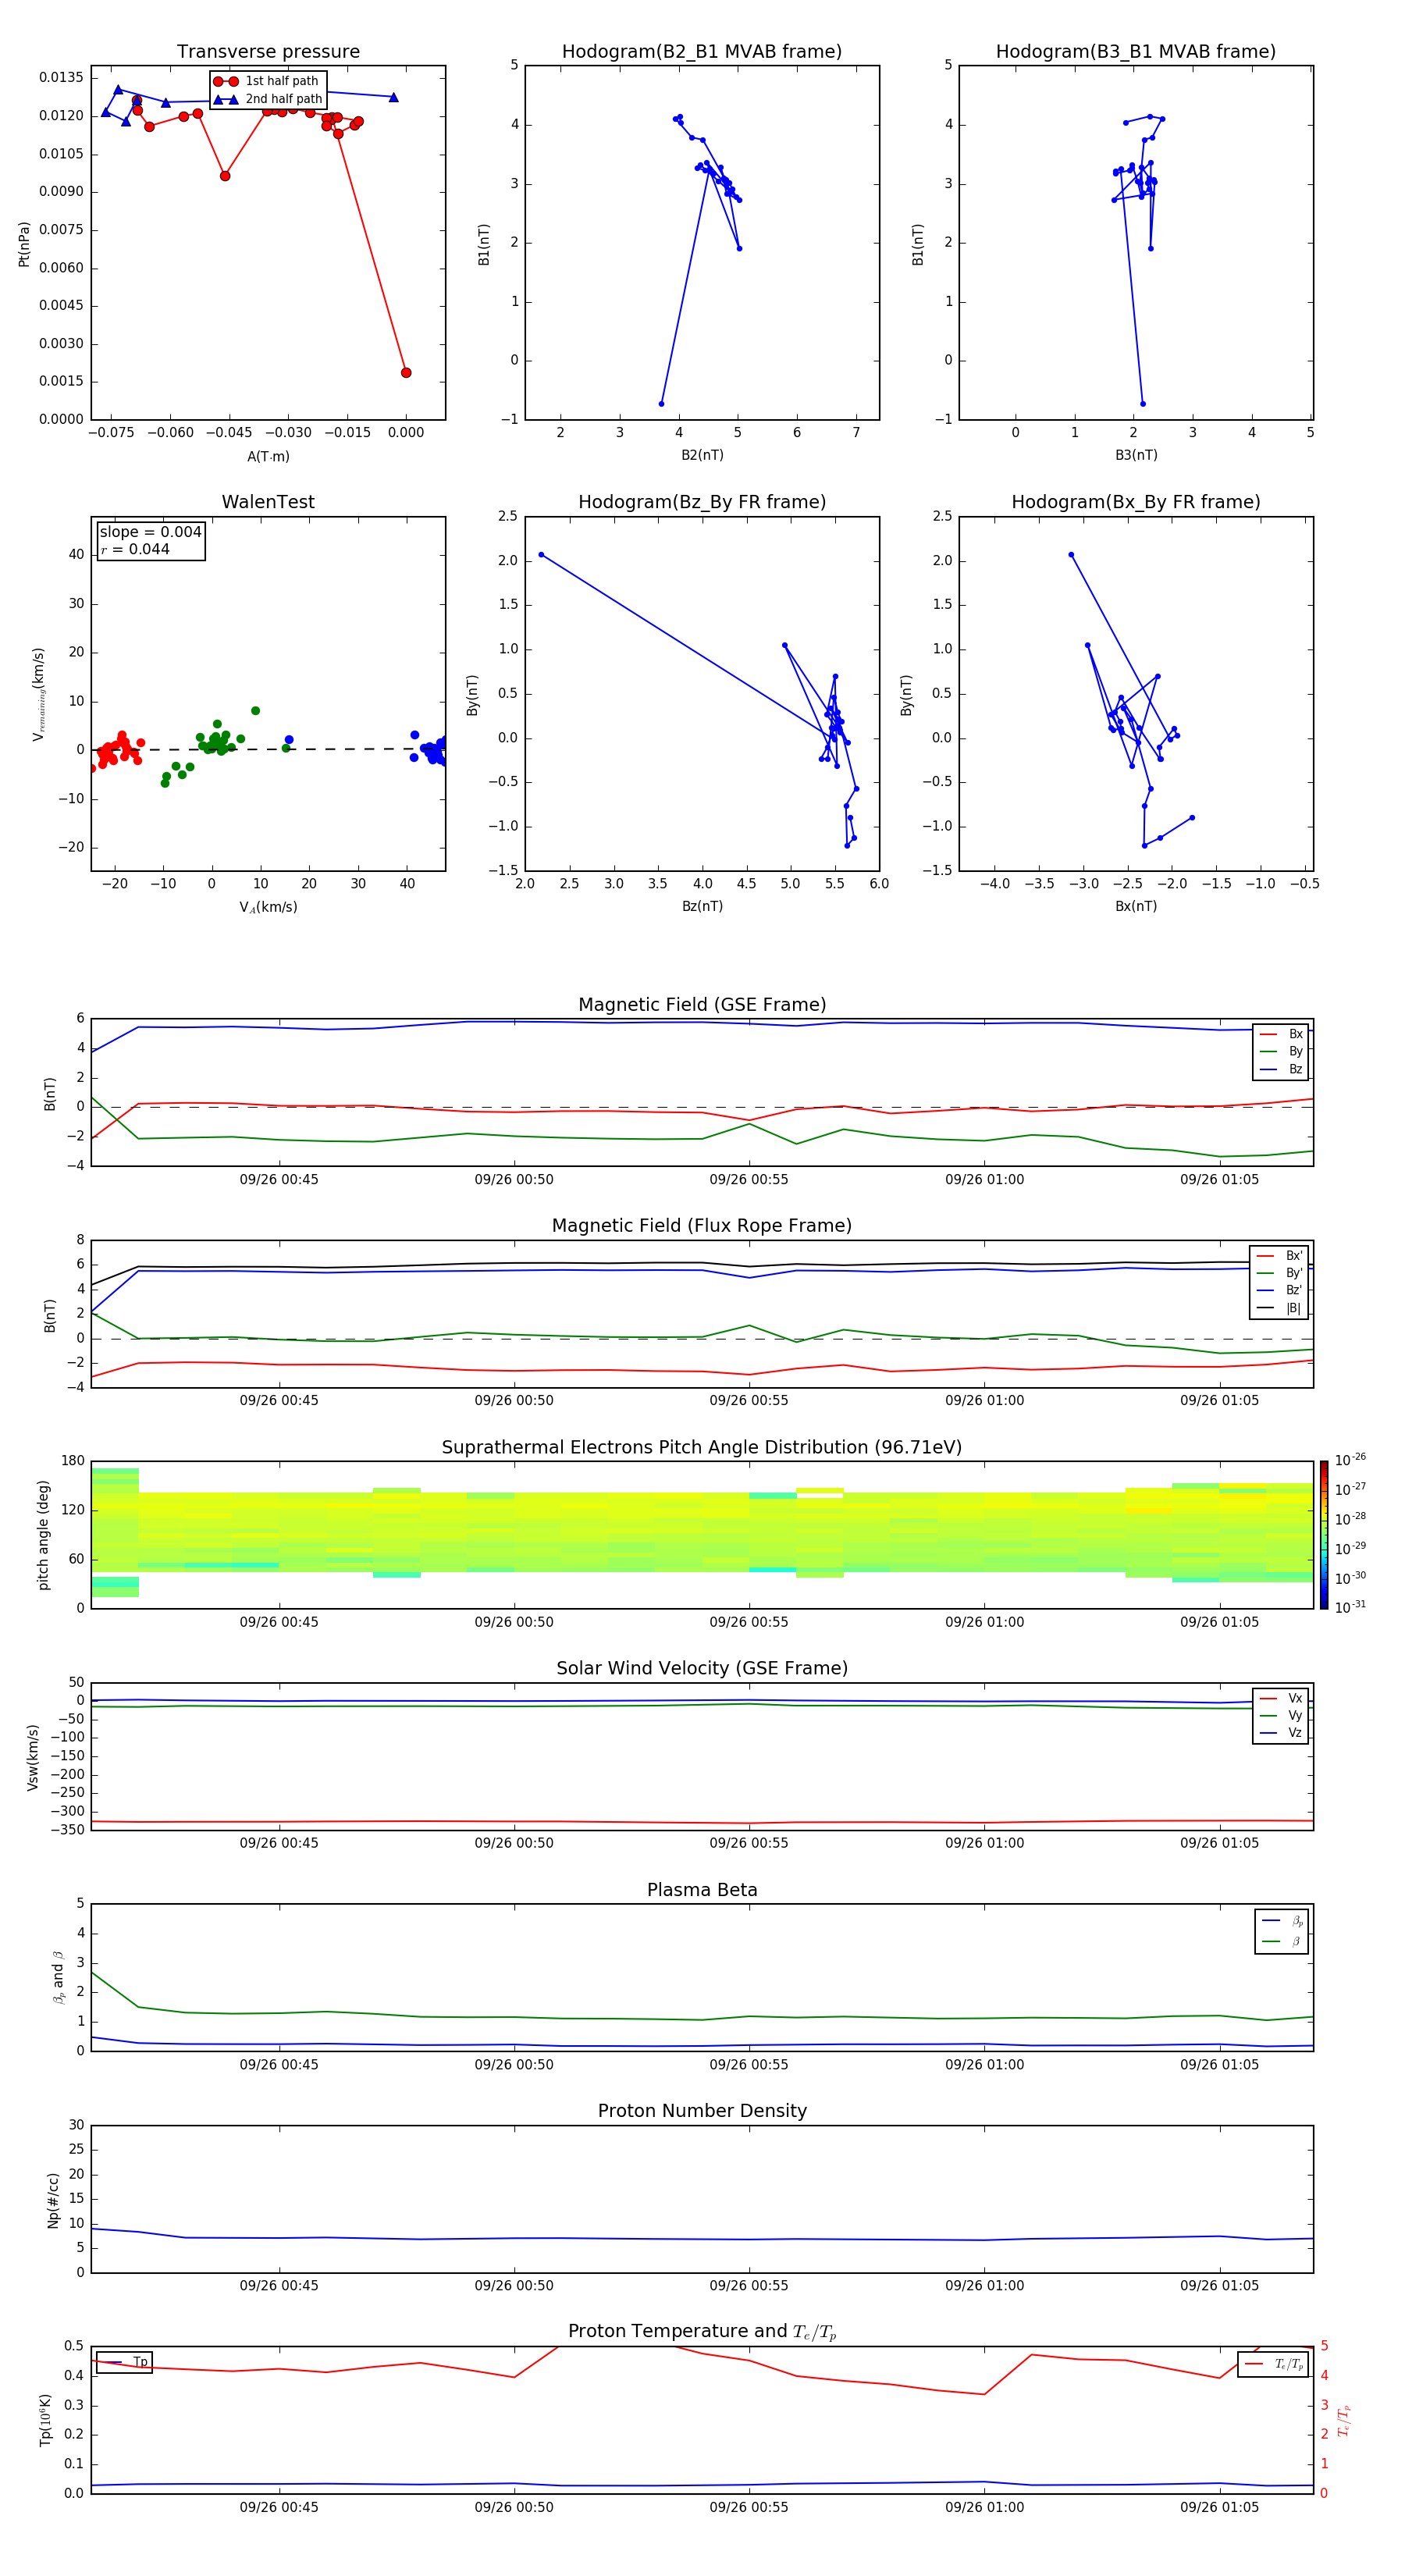Click the 'Bz(nT)' x-axis label
The height and width of the screenshot is (2576, 1405).
(x=702, y=906)
